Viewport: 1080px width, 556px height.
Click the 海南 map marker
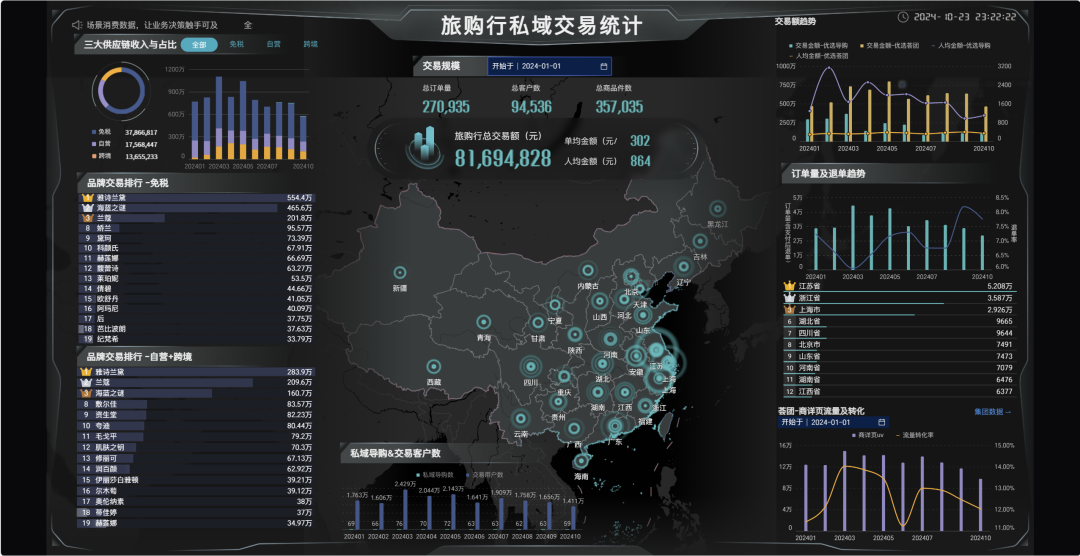582,461
